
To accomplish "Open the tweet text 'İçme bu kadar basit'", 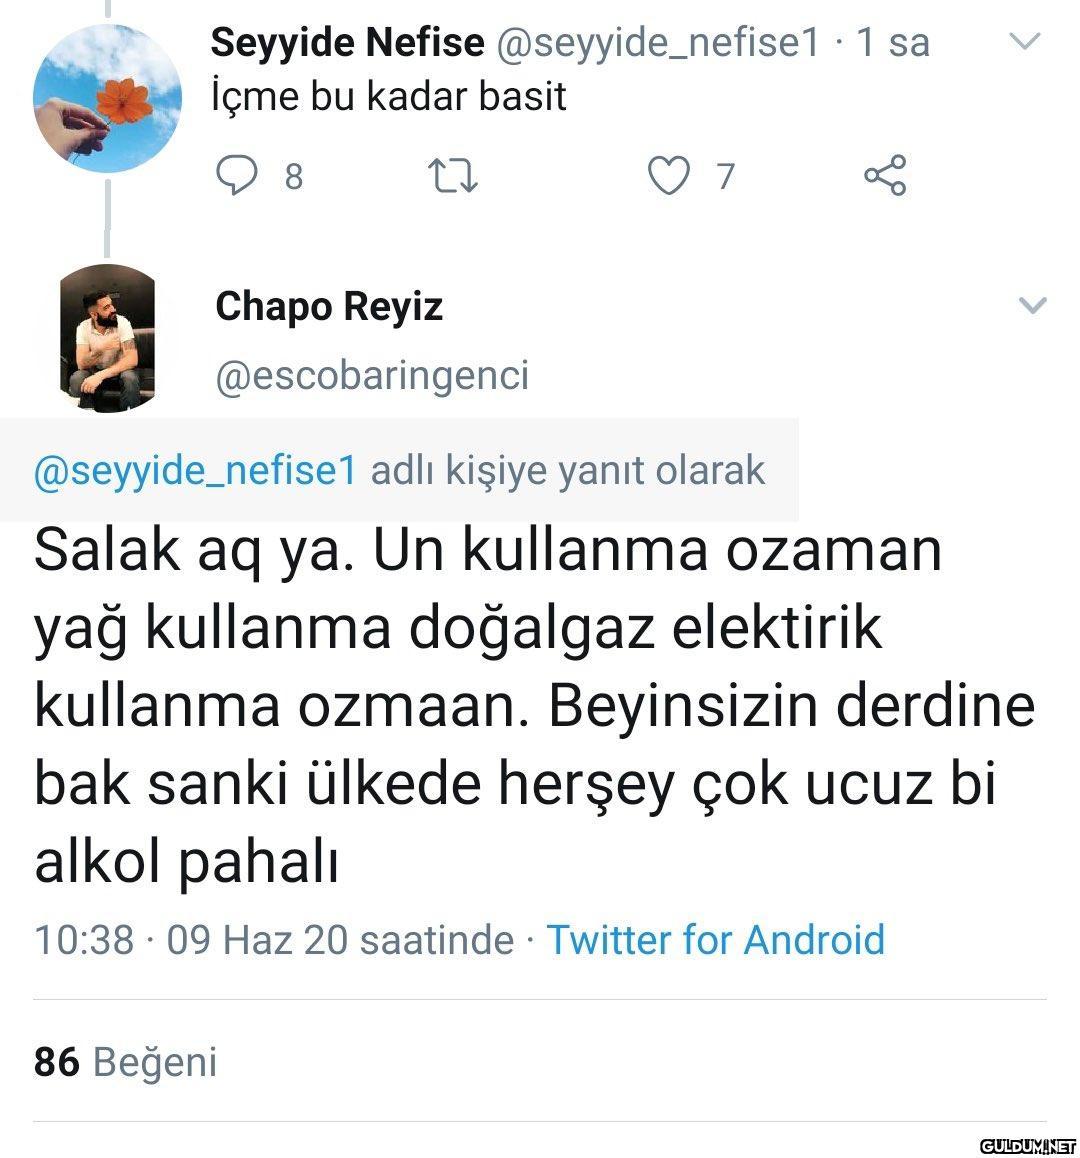I will pos(390,97).
